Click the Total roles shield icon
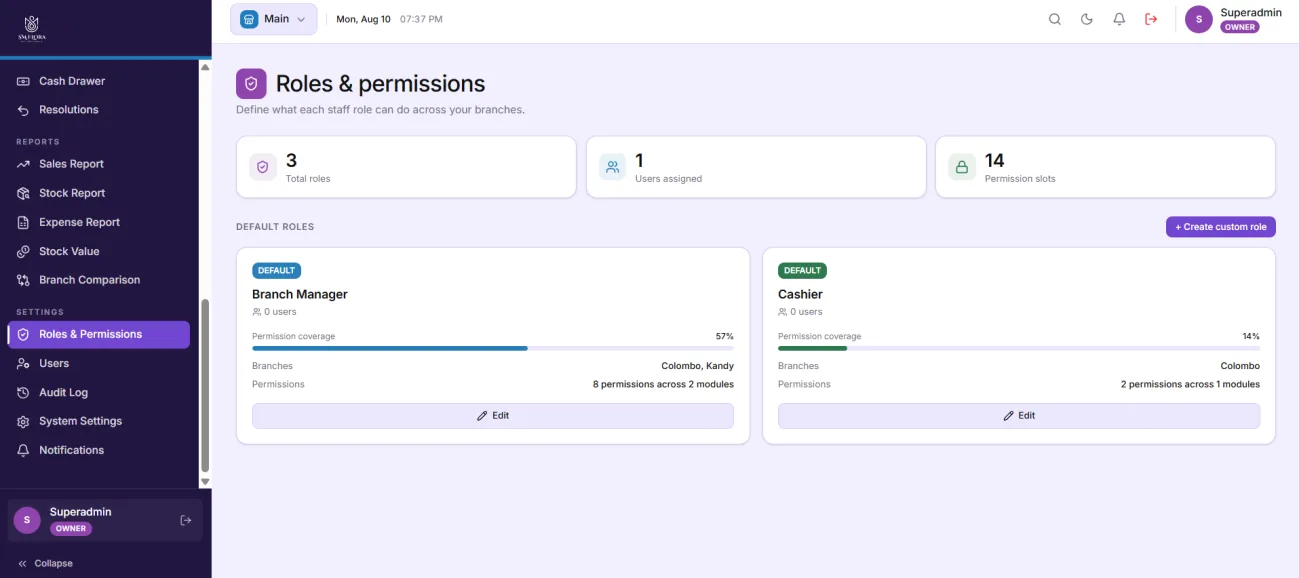Viewport: 1299px width, 578px height. (x=263, y=167)
